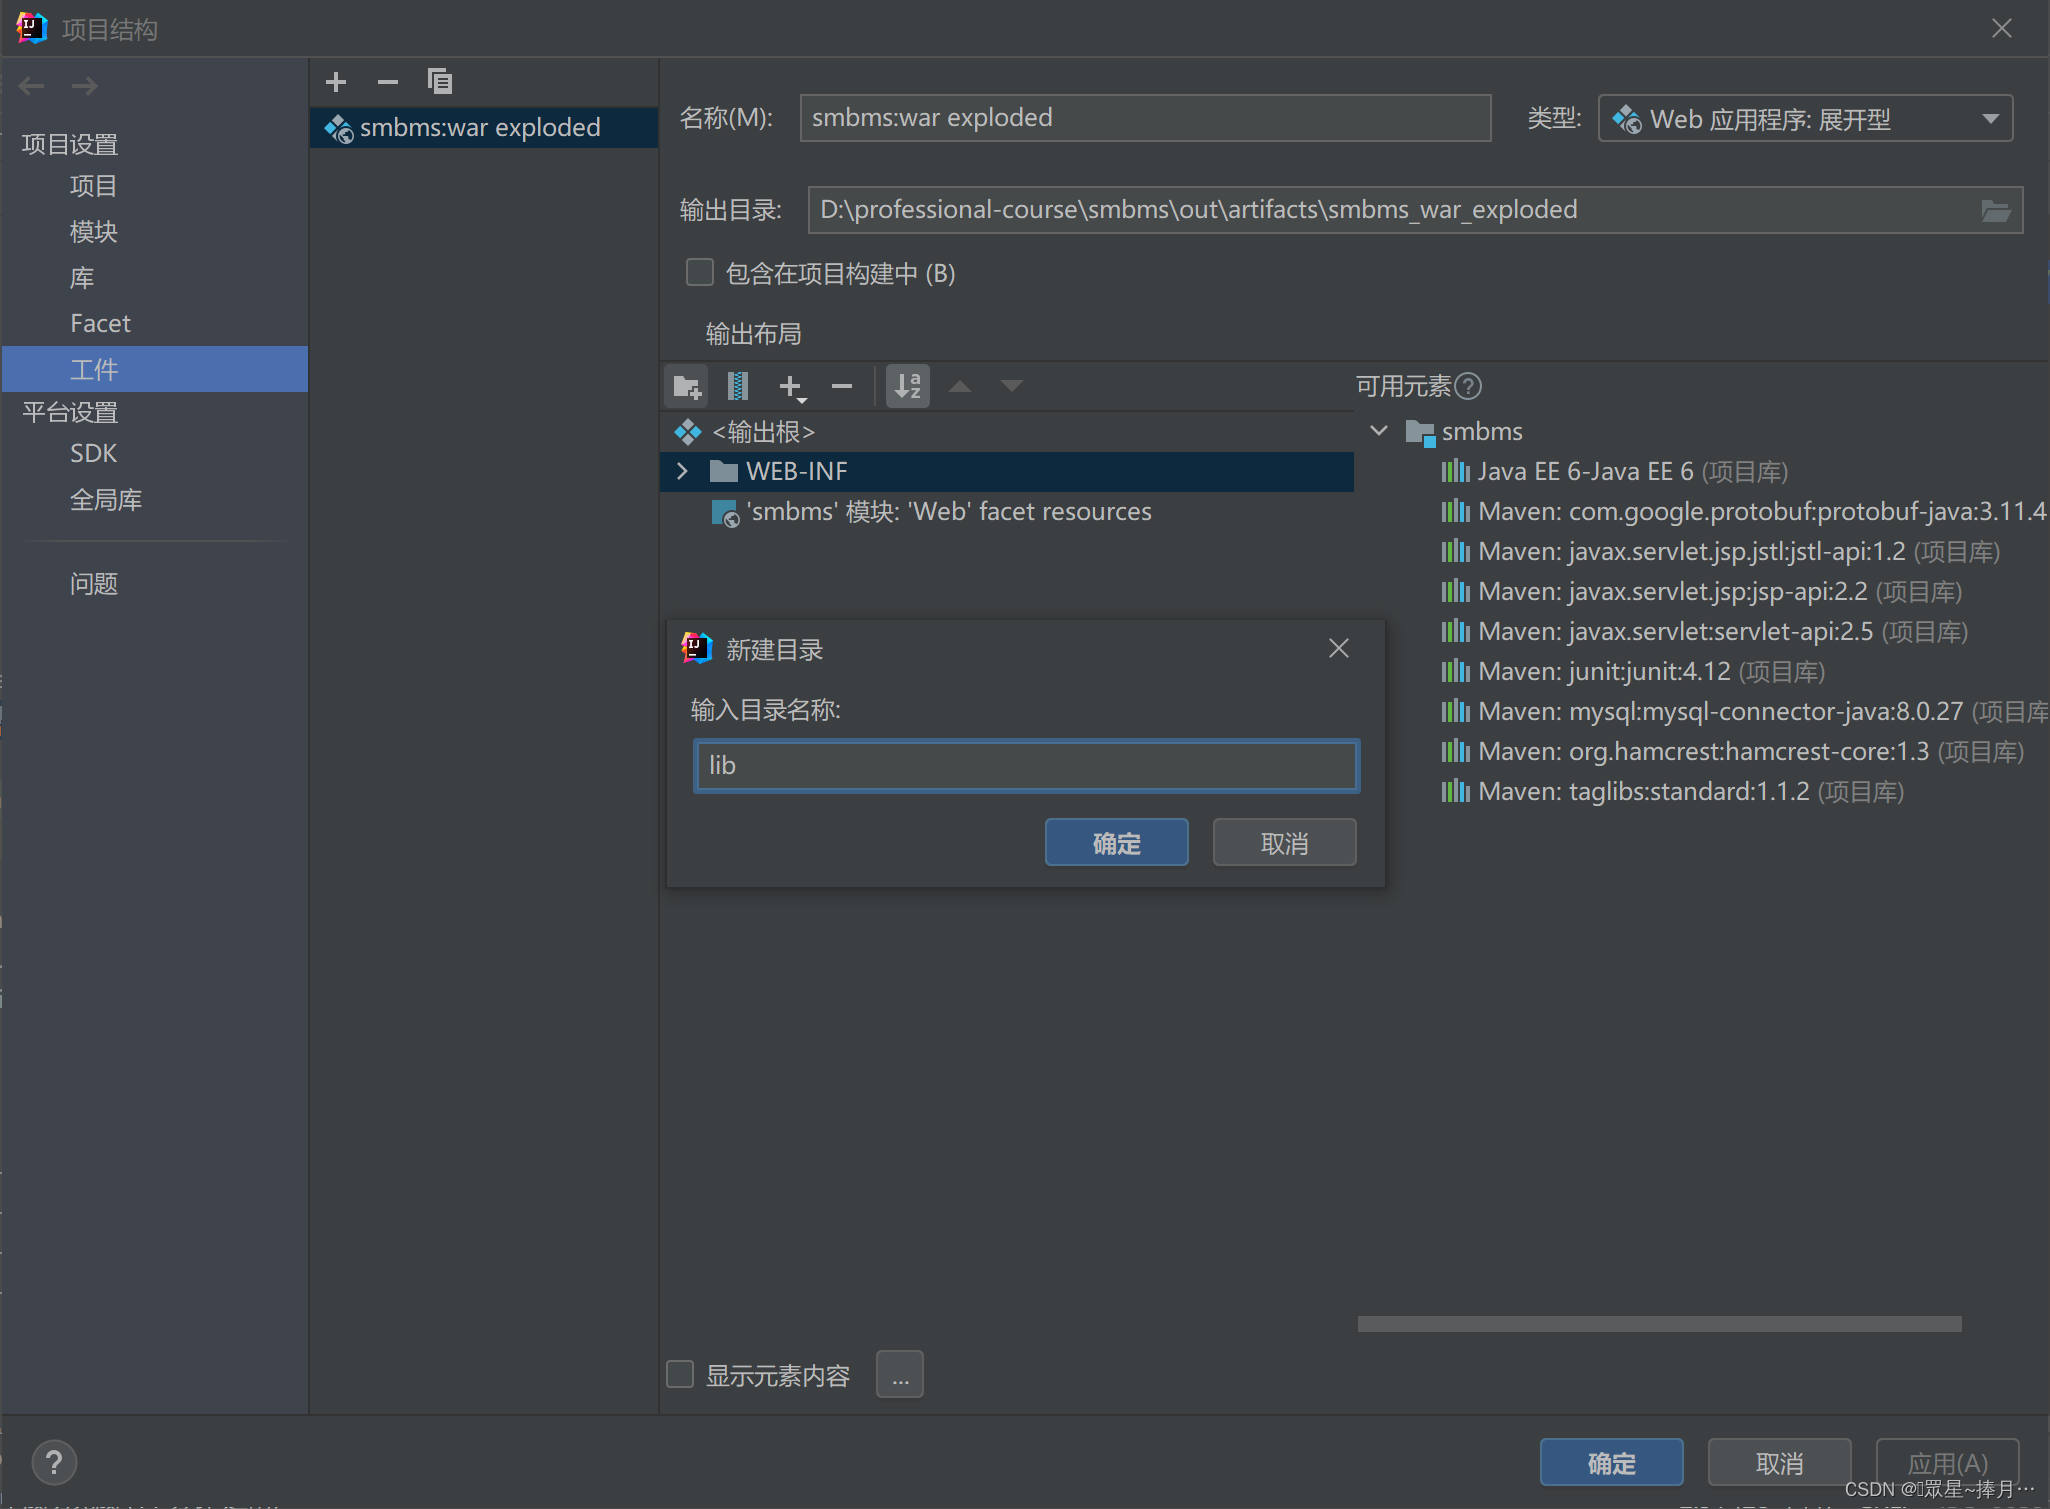Screen dimensions: 2050x1509
Task: Open the add copy of dropdown plus
Action: tap(792, 387)
